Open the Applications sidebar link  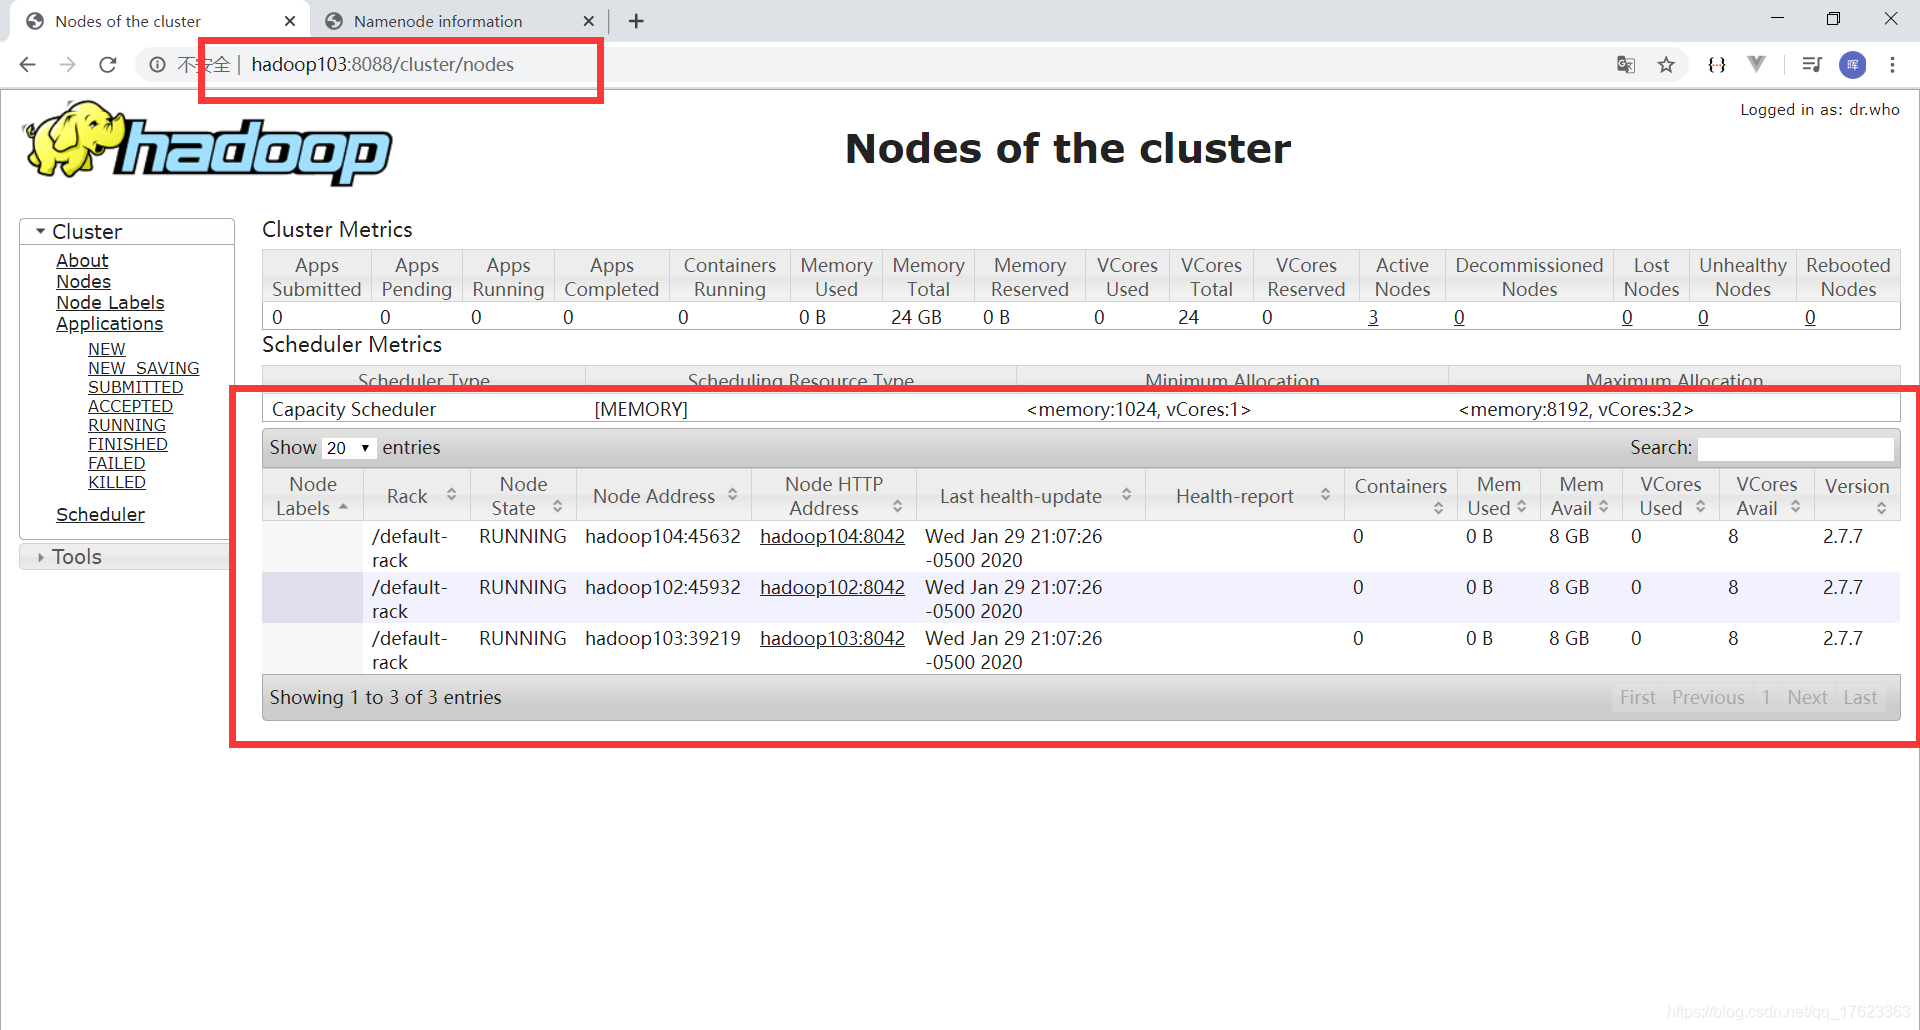(109, 324)
